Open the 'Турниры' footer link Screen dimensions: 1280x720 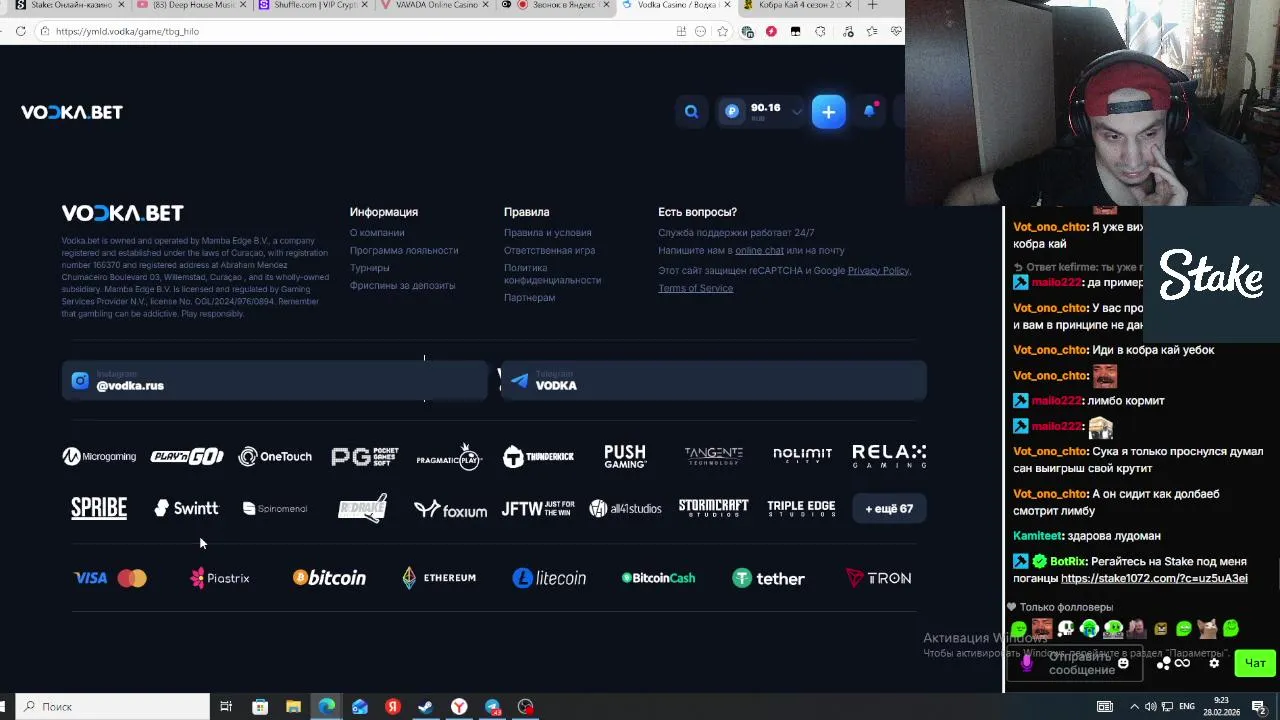pos(370,268)
